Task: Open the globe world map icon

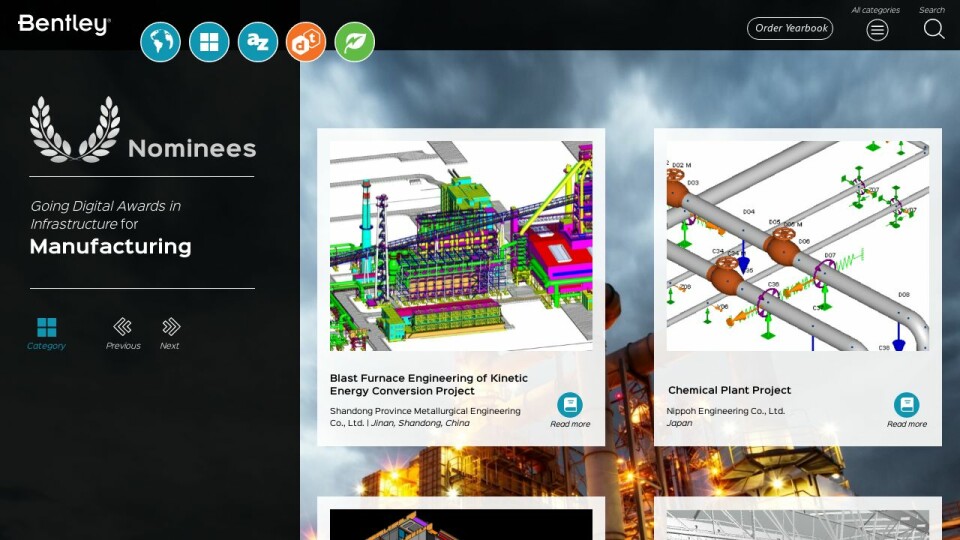Action: 160,42
